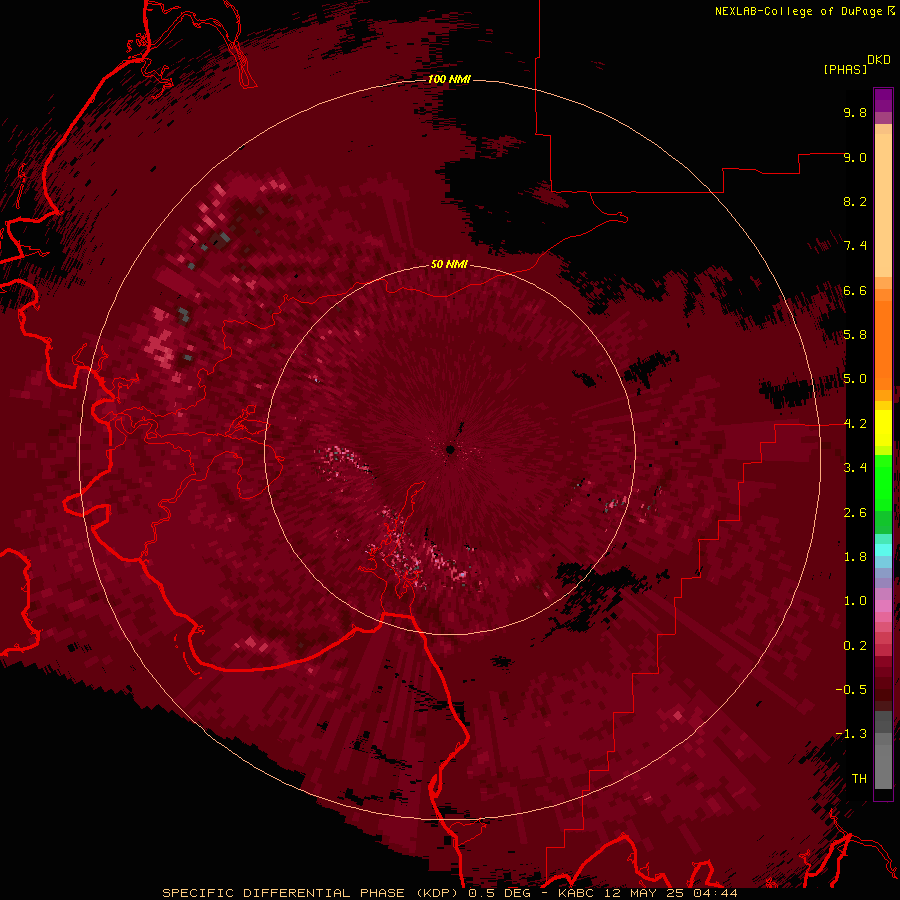The width and height of the screenshot is (900, 900).
Task: Select the purple top segment of the color bar
Action: tap(883, 100)
